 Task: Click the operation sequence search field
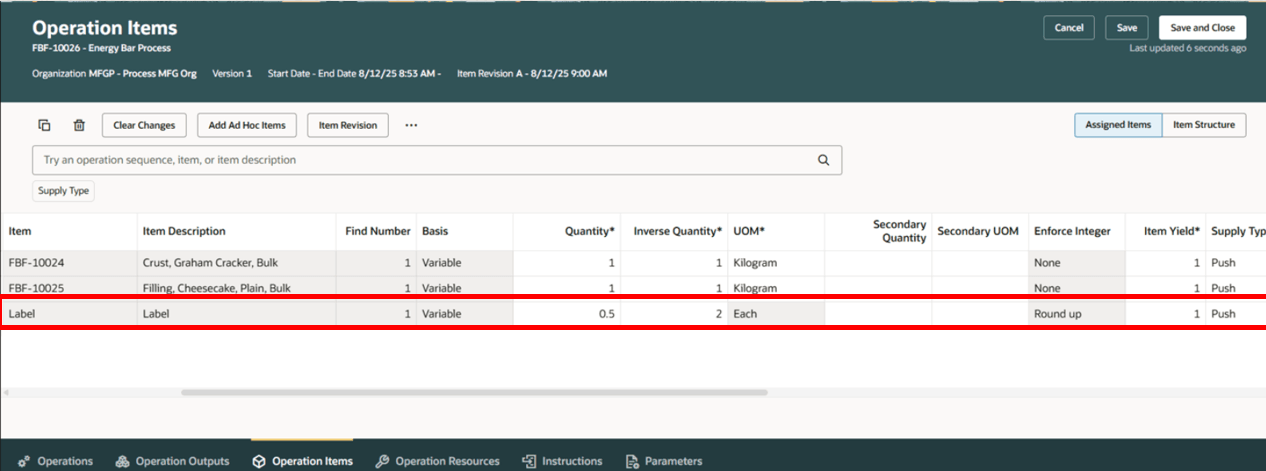click(x=437, y=160)
